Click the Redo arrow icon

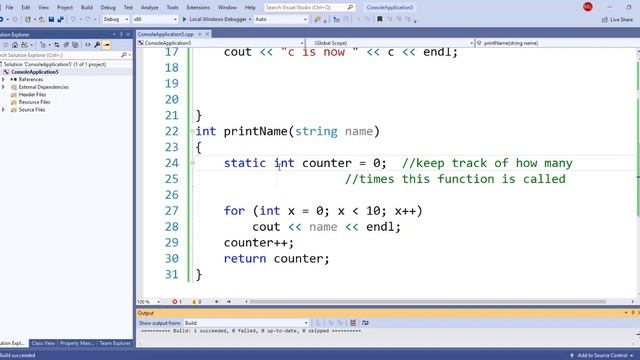pos(88,19)
